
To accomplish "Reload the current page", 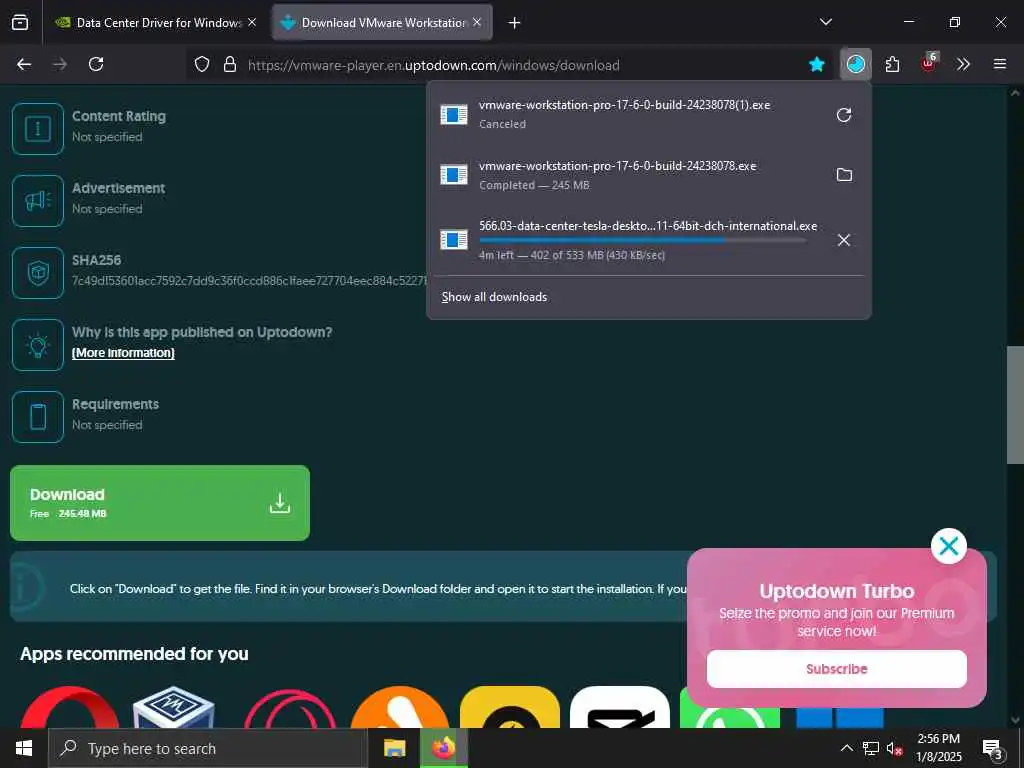I will click(x=96, y=64).
